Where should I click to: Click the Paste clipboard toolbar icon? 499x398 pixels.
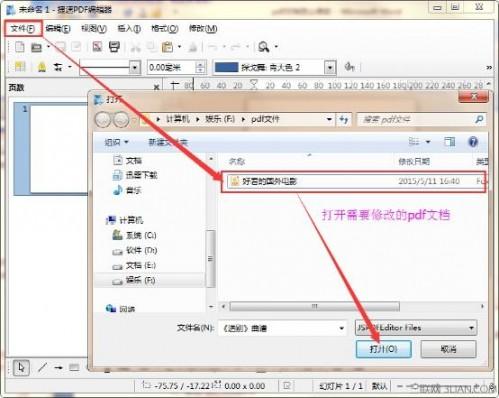pos(167,47)
